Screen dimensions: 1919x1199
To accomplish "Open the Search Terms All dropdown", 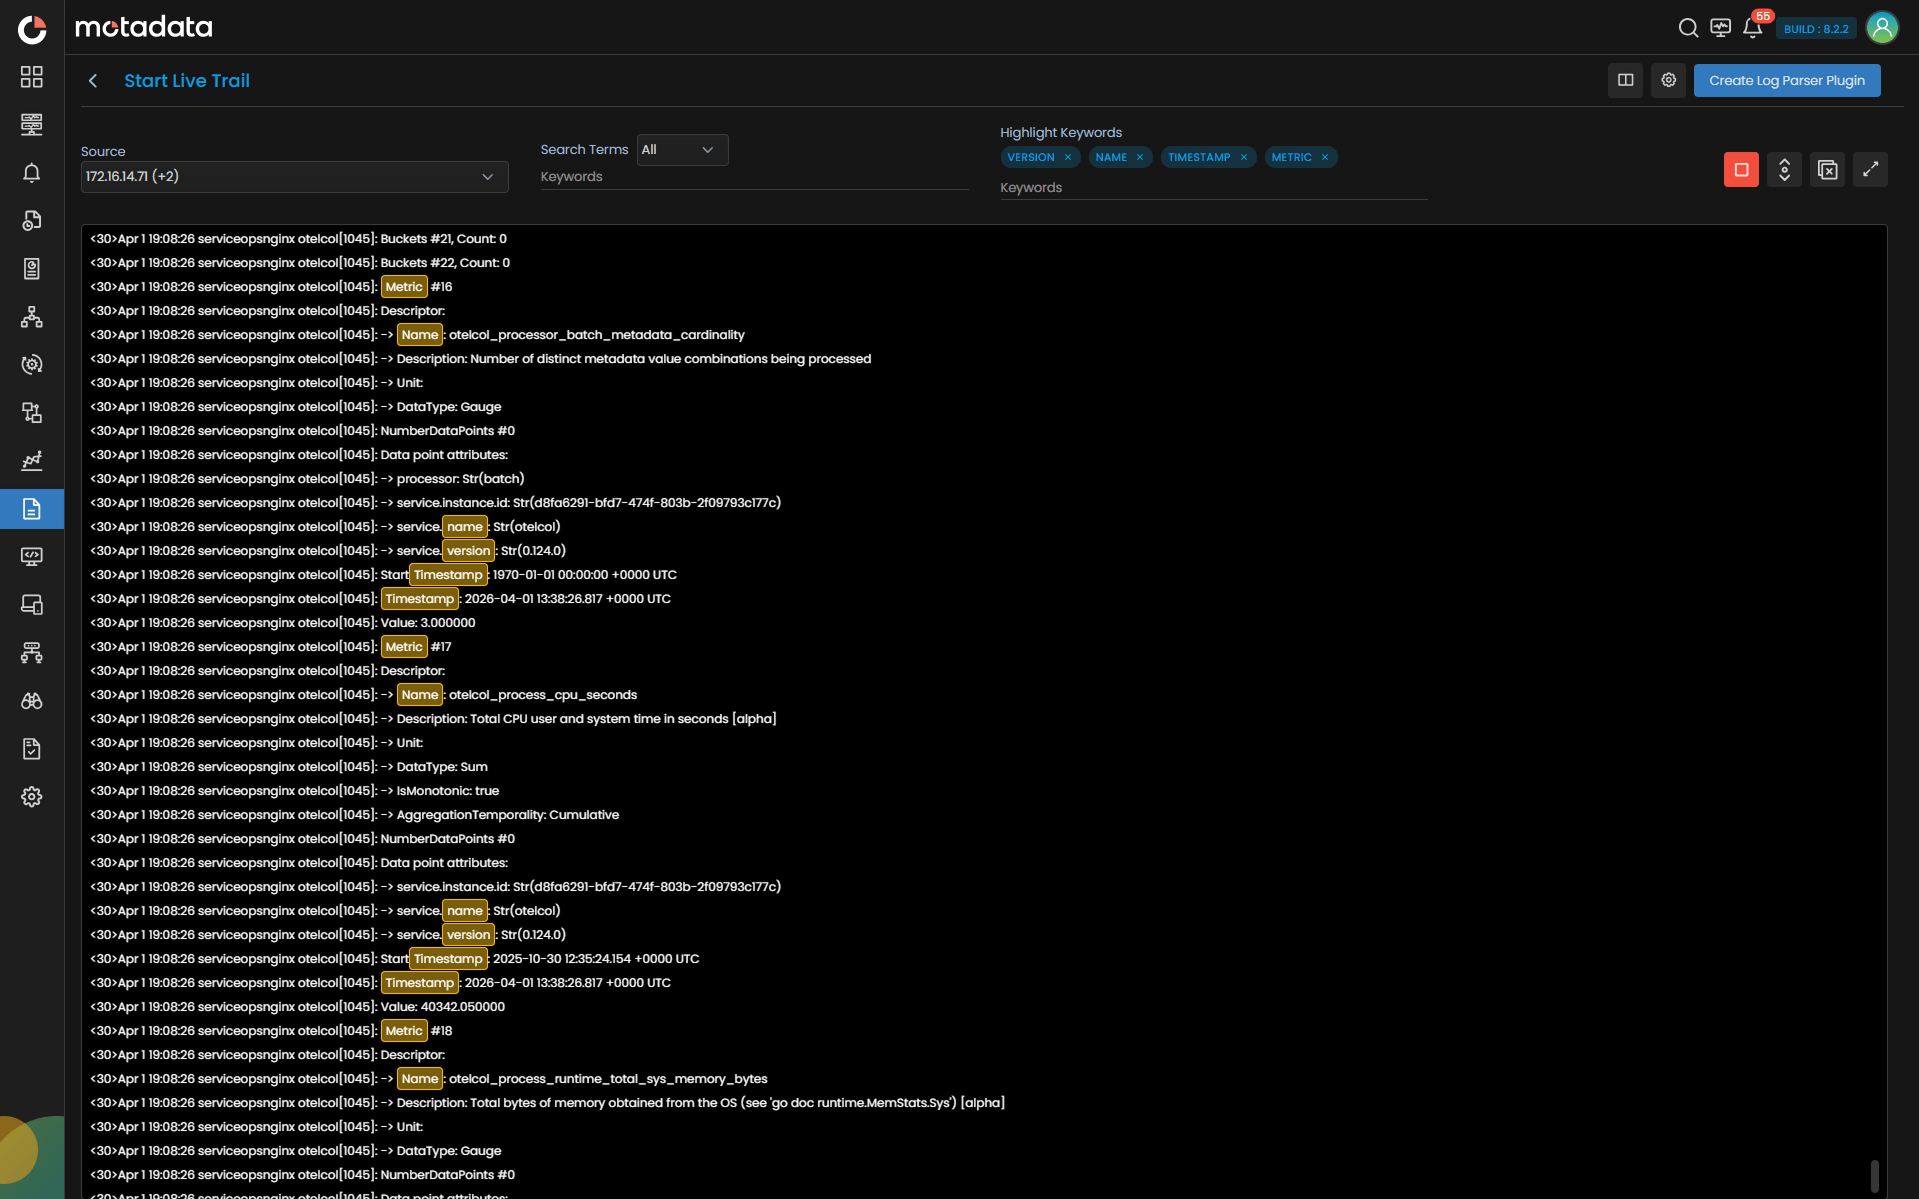I will click(681, 149).
